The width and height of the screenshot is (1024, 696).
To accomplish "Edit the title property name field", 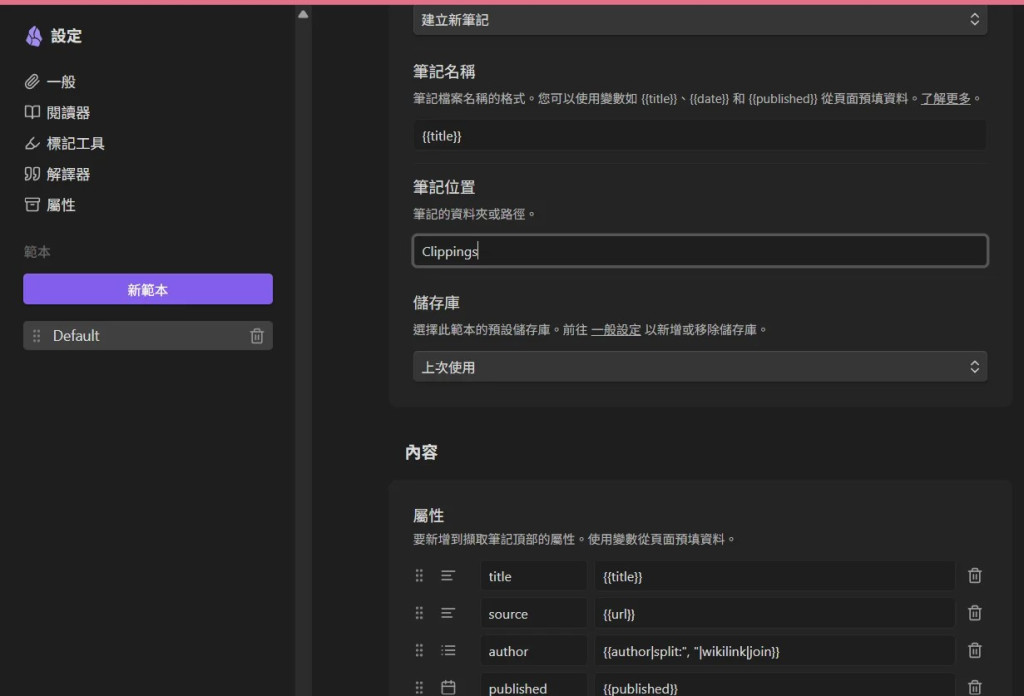I will [x=534, y=577].
